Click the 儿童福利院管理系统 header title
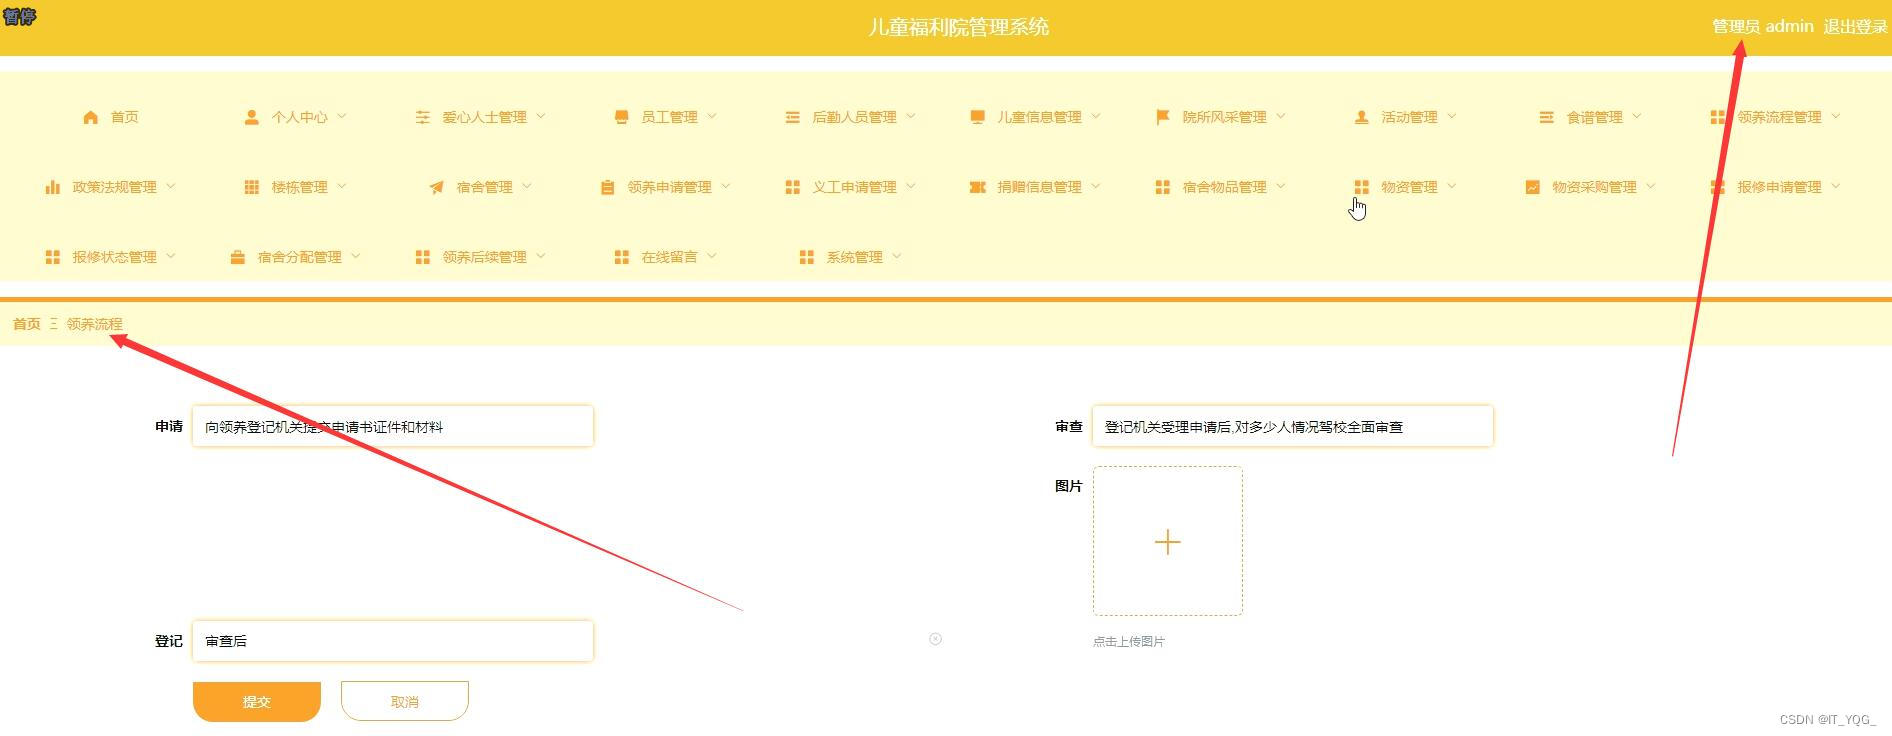This screenshot has width=1892, height=736. 958,27
